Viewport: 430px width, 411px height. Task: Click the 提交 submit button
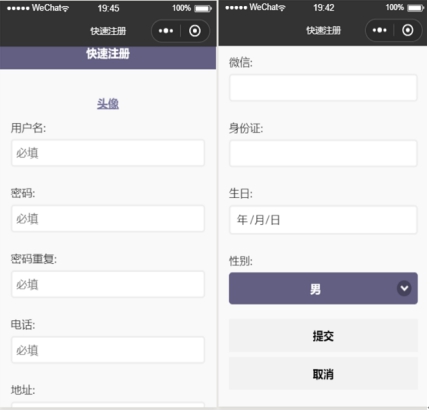(x=323, y=336)
